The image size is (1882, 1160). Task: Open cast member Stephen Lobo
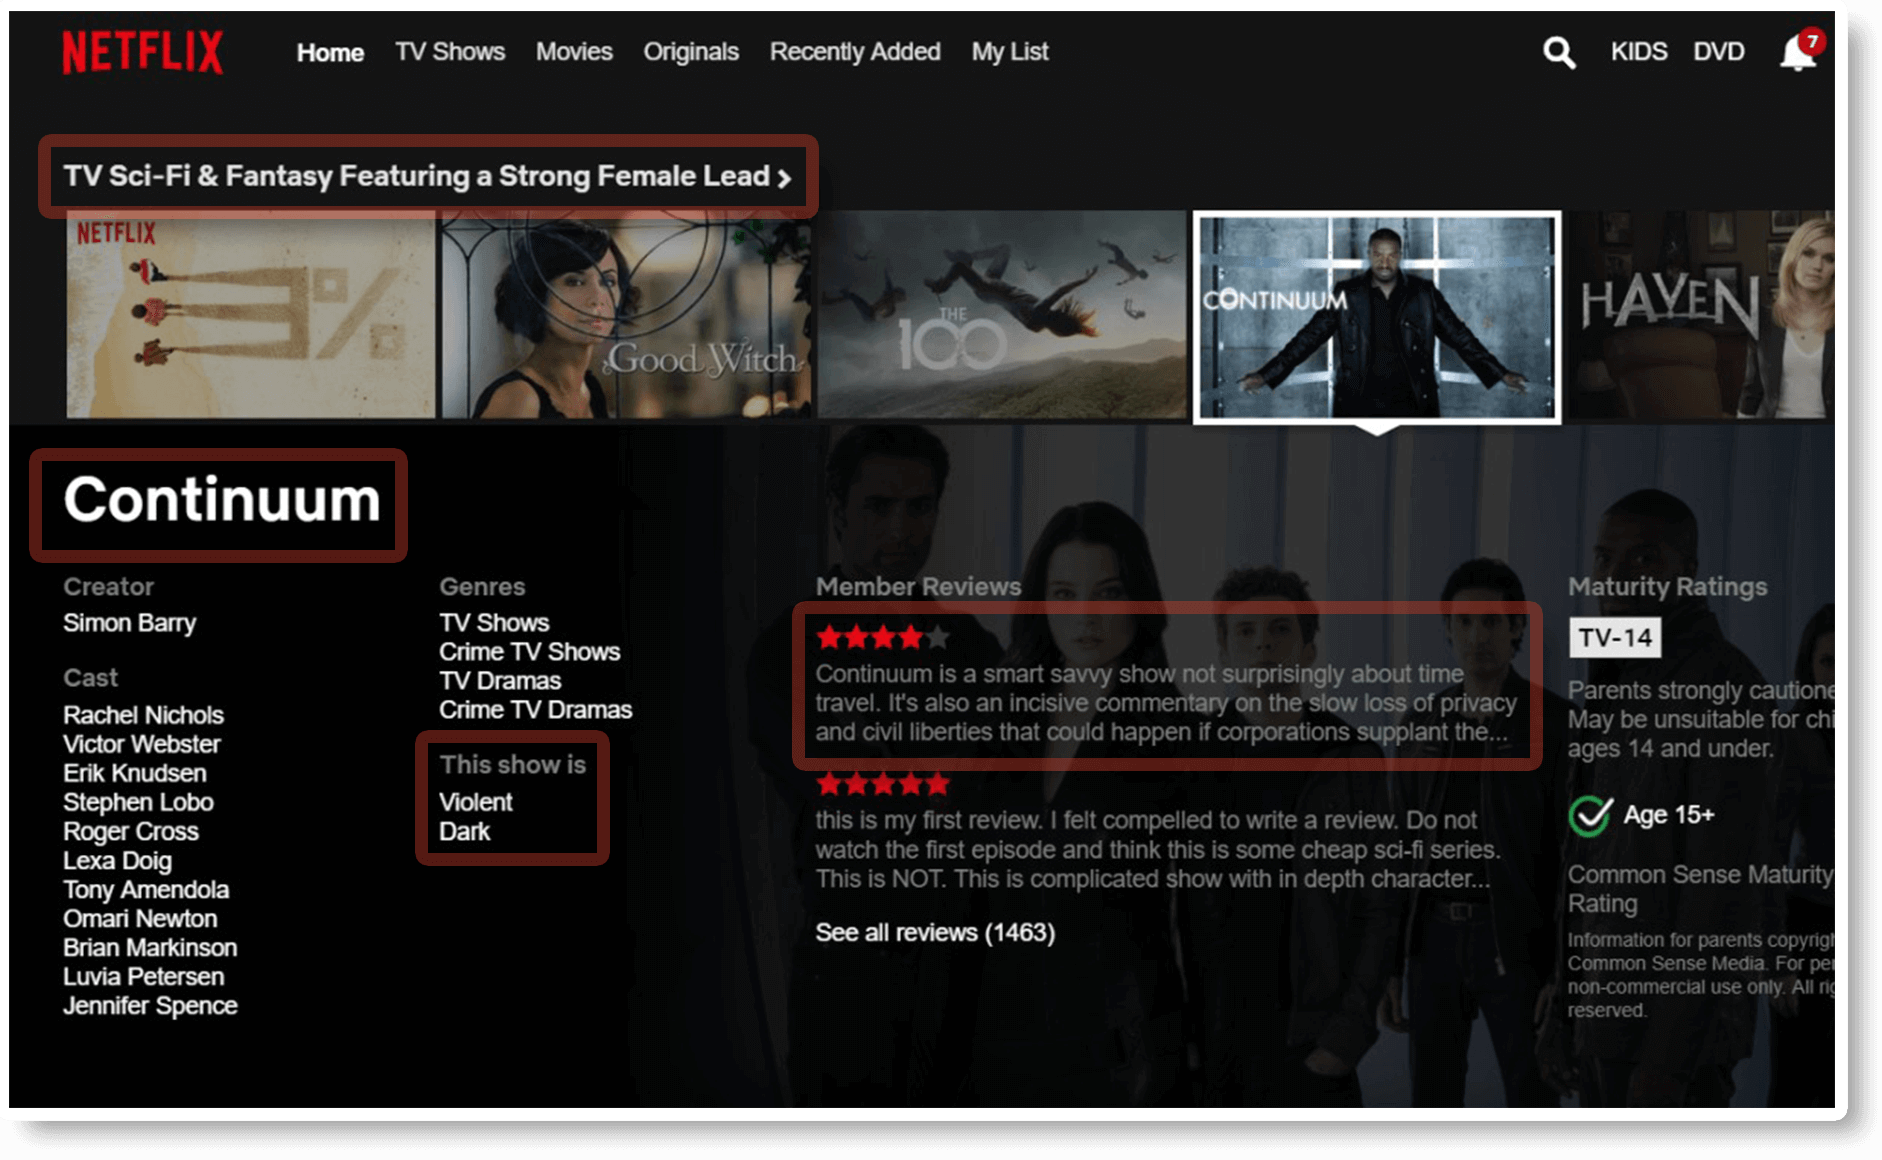coord(138,802)
